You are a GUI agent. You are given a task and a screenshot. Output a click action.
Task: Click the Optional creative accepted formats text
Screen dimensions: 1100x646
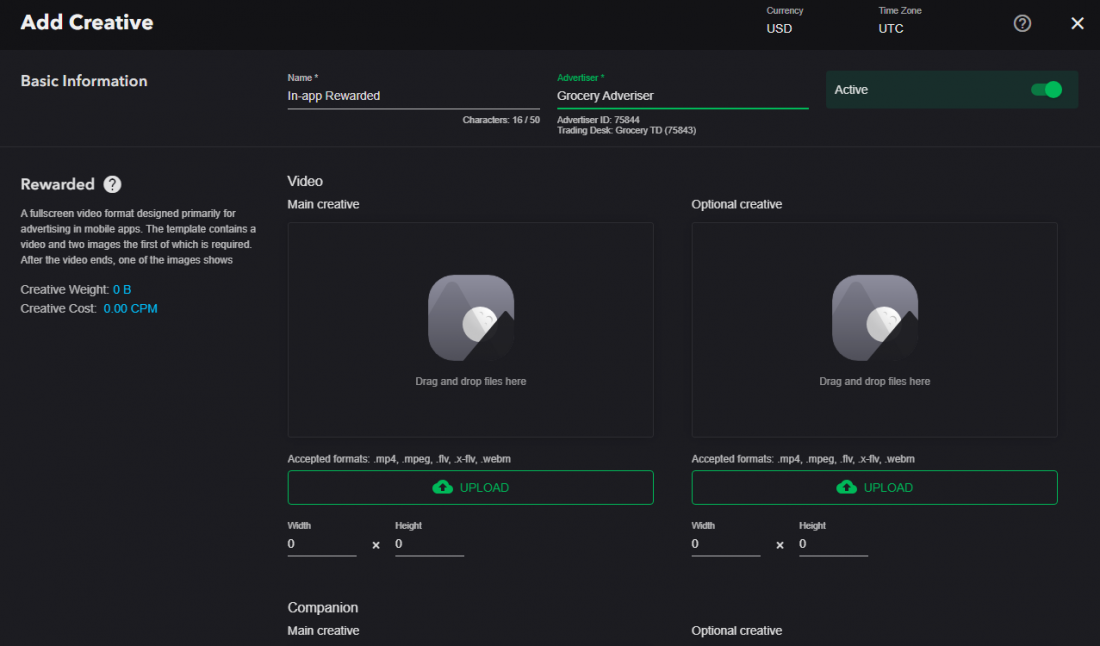tap(803, 459)
